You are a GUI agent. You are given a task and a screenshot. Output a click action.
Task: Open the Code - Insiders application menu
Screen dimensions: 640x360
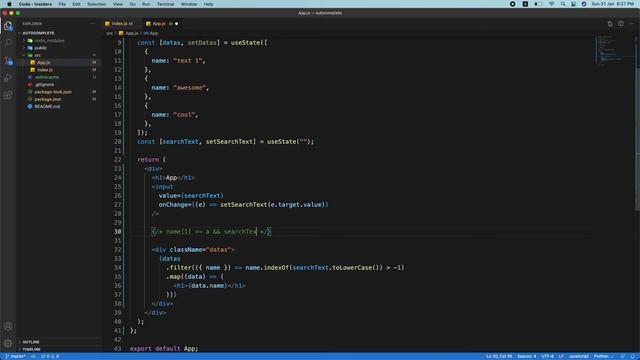[35, 4]
